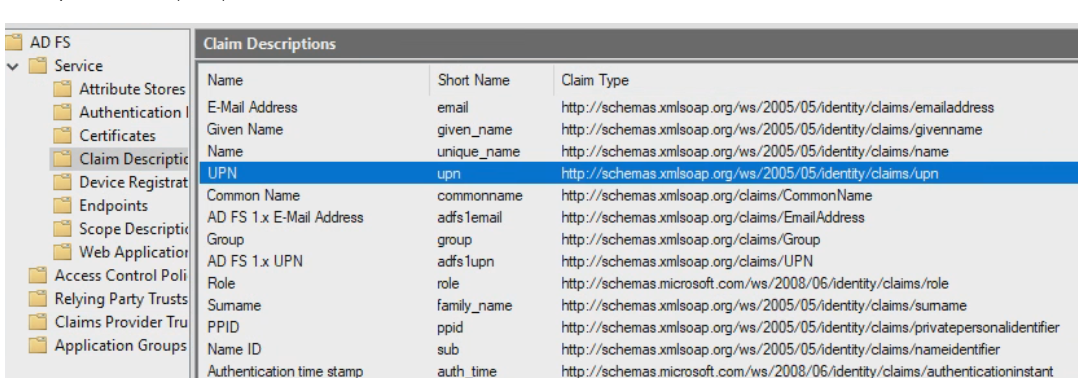The height and width of the screenshot is (378, 1078).
Task: Select the Authentication time stamp row
Action: (639, 371)
